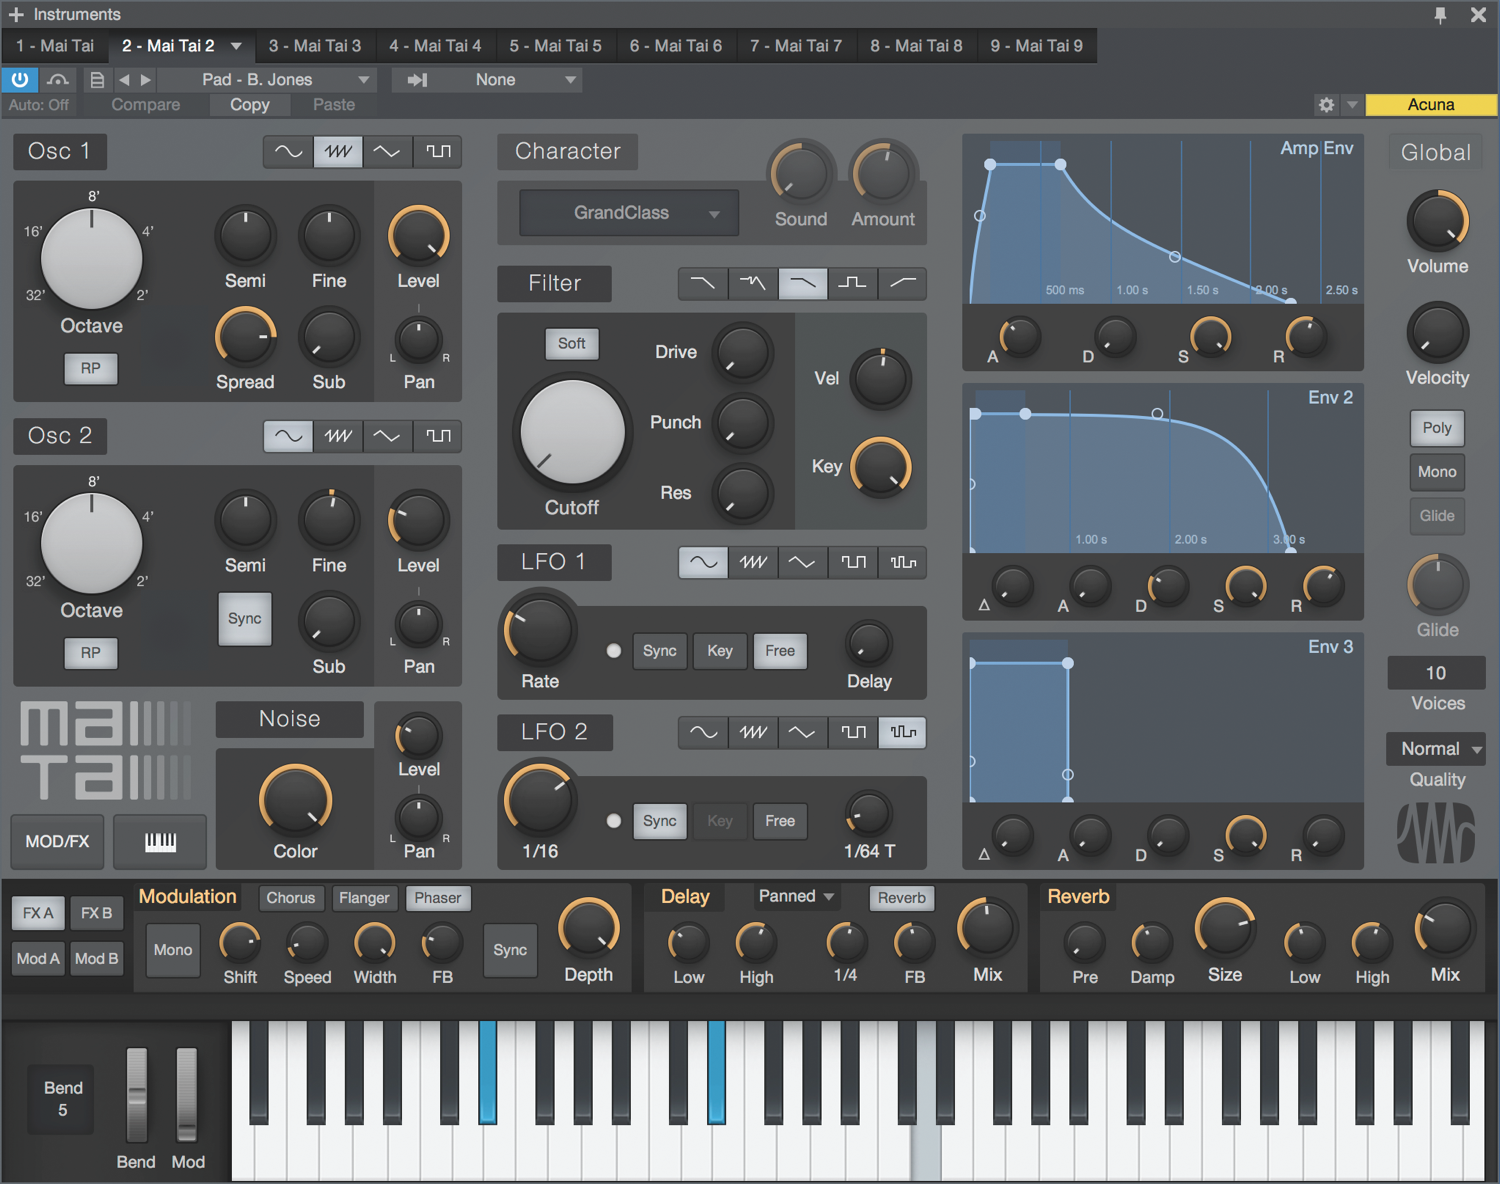Select square waveform for Osc 2
The image size is (1500, 1184).
(437, 436)
